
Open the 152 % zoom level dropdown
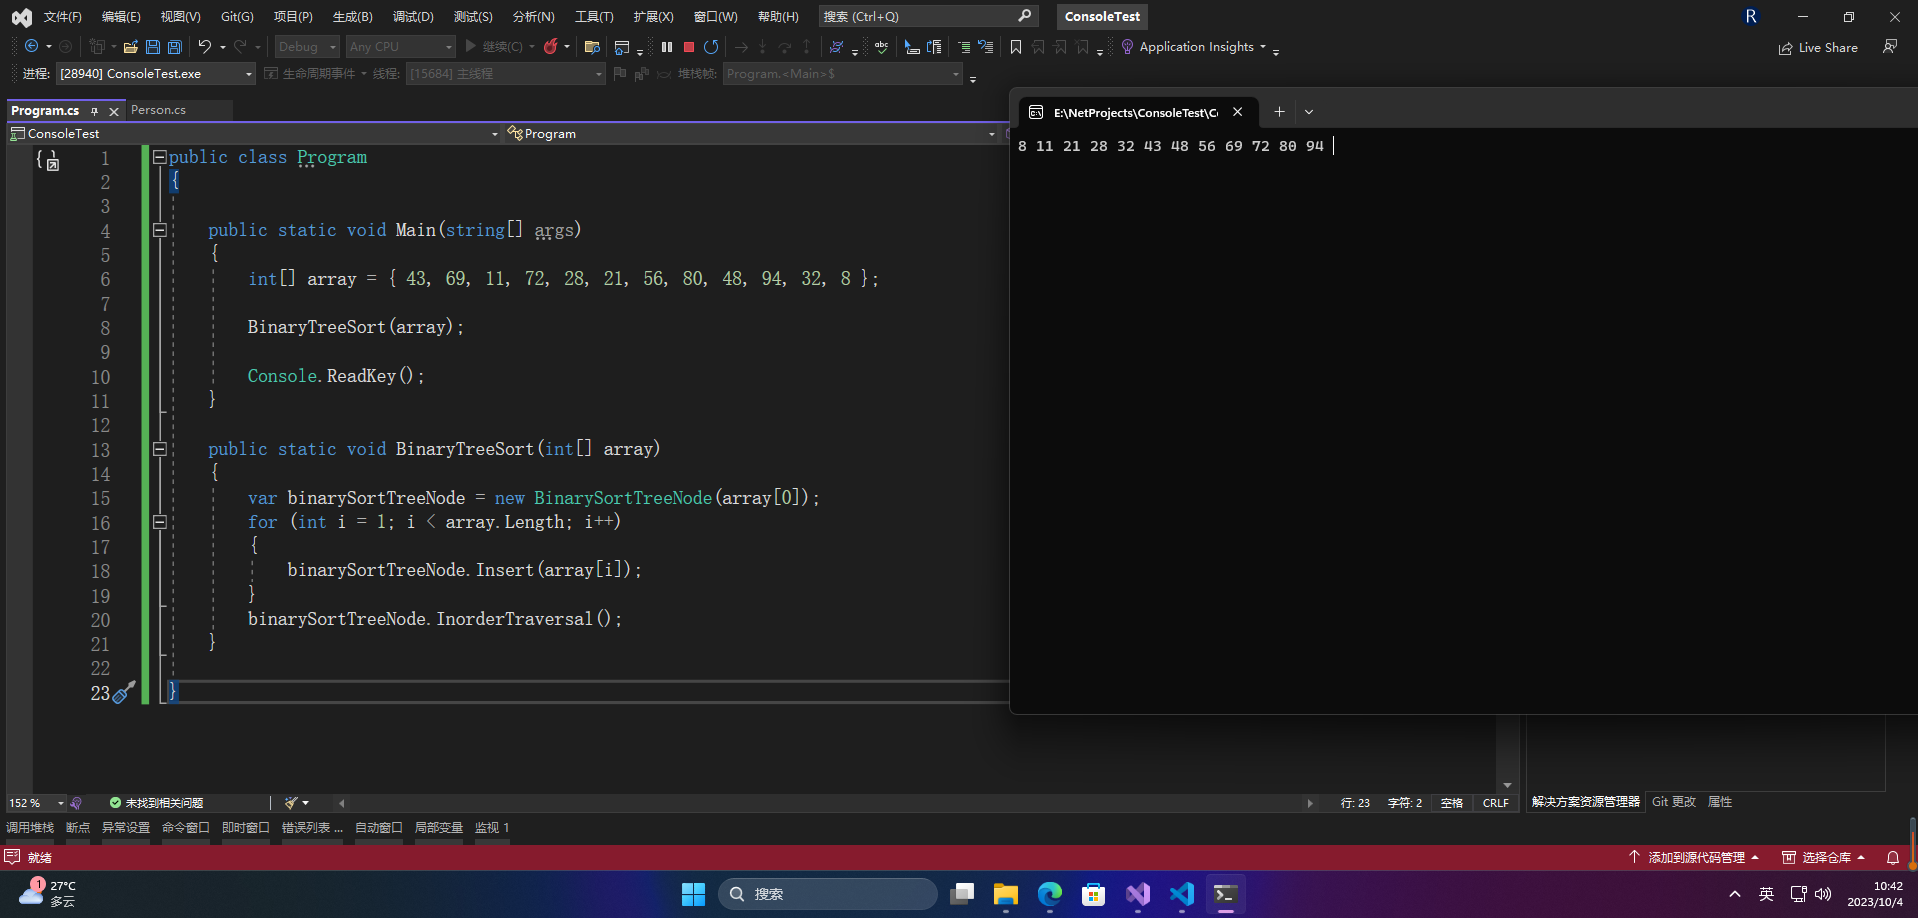(x=36, y=802)
